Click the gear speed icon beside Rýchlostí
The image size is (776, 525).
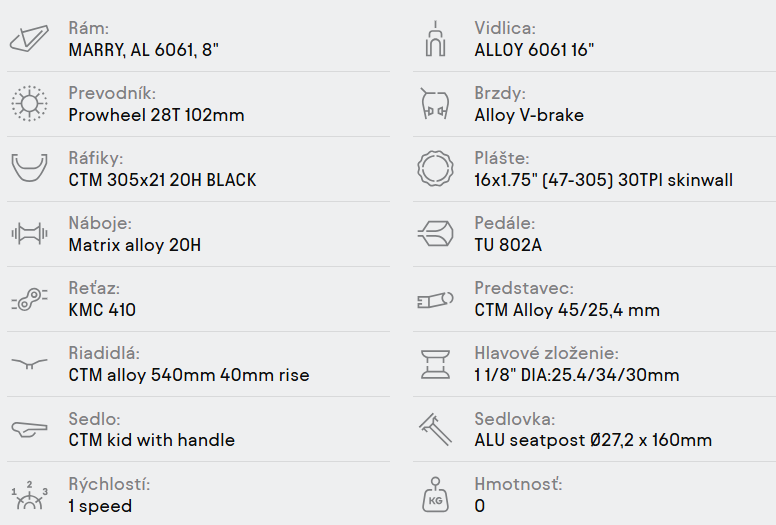tap(28, 494)
